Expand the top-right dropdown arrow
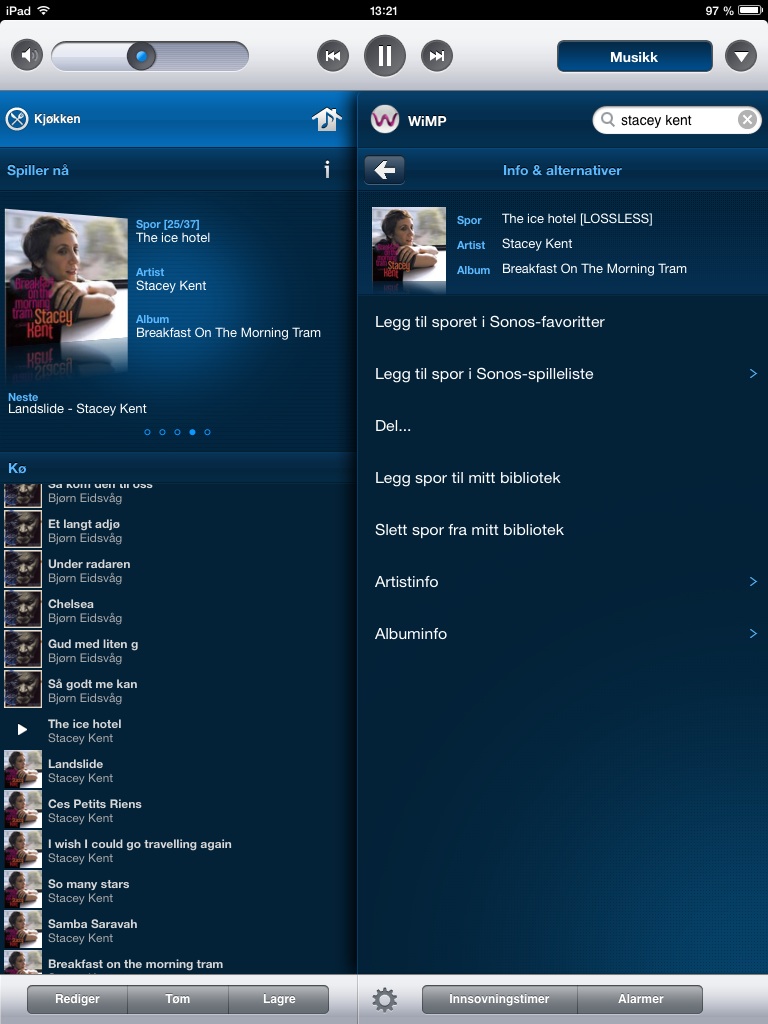This screenshot has width=768, height=1024. pyautogui.click(x=741, y=57)
